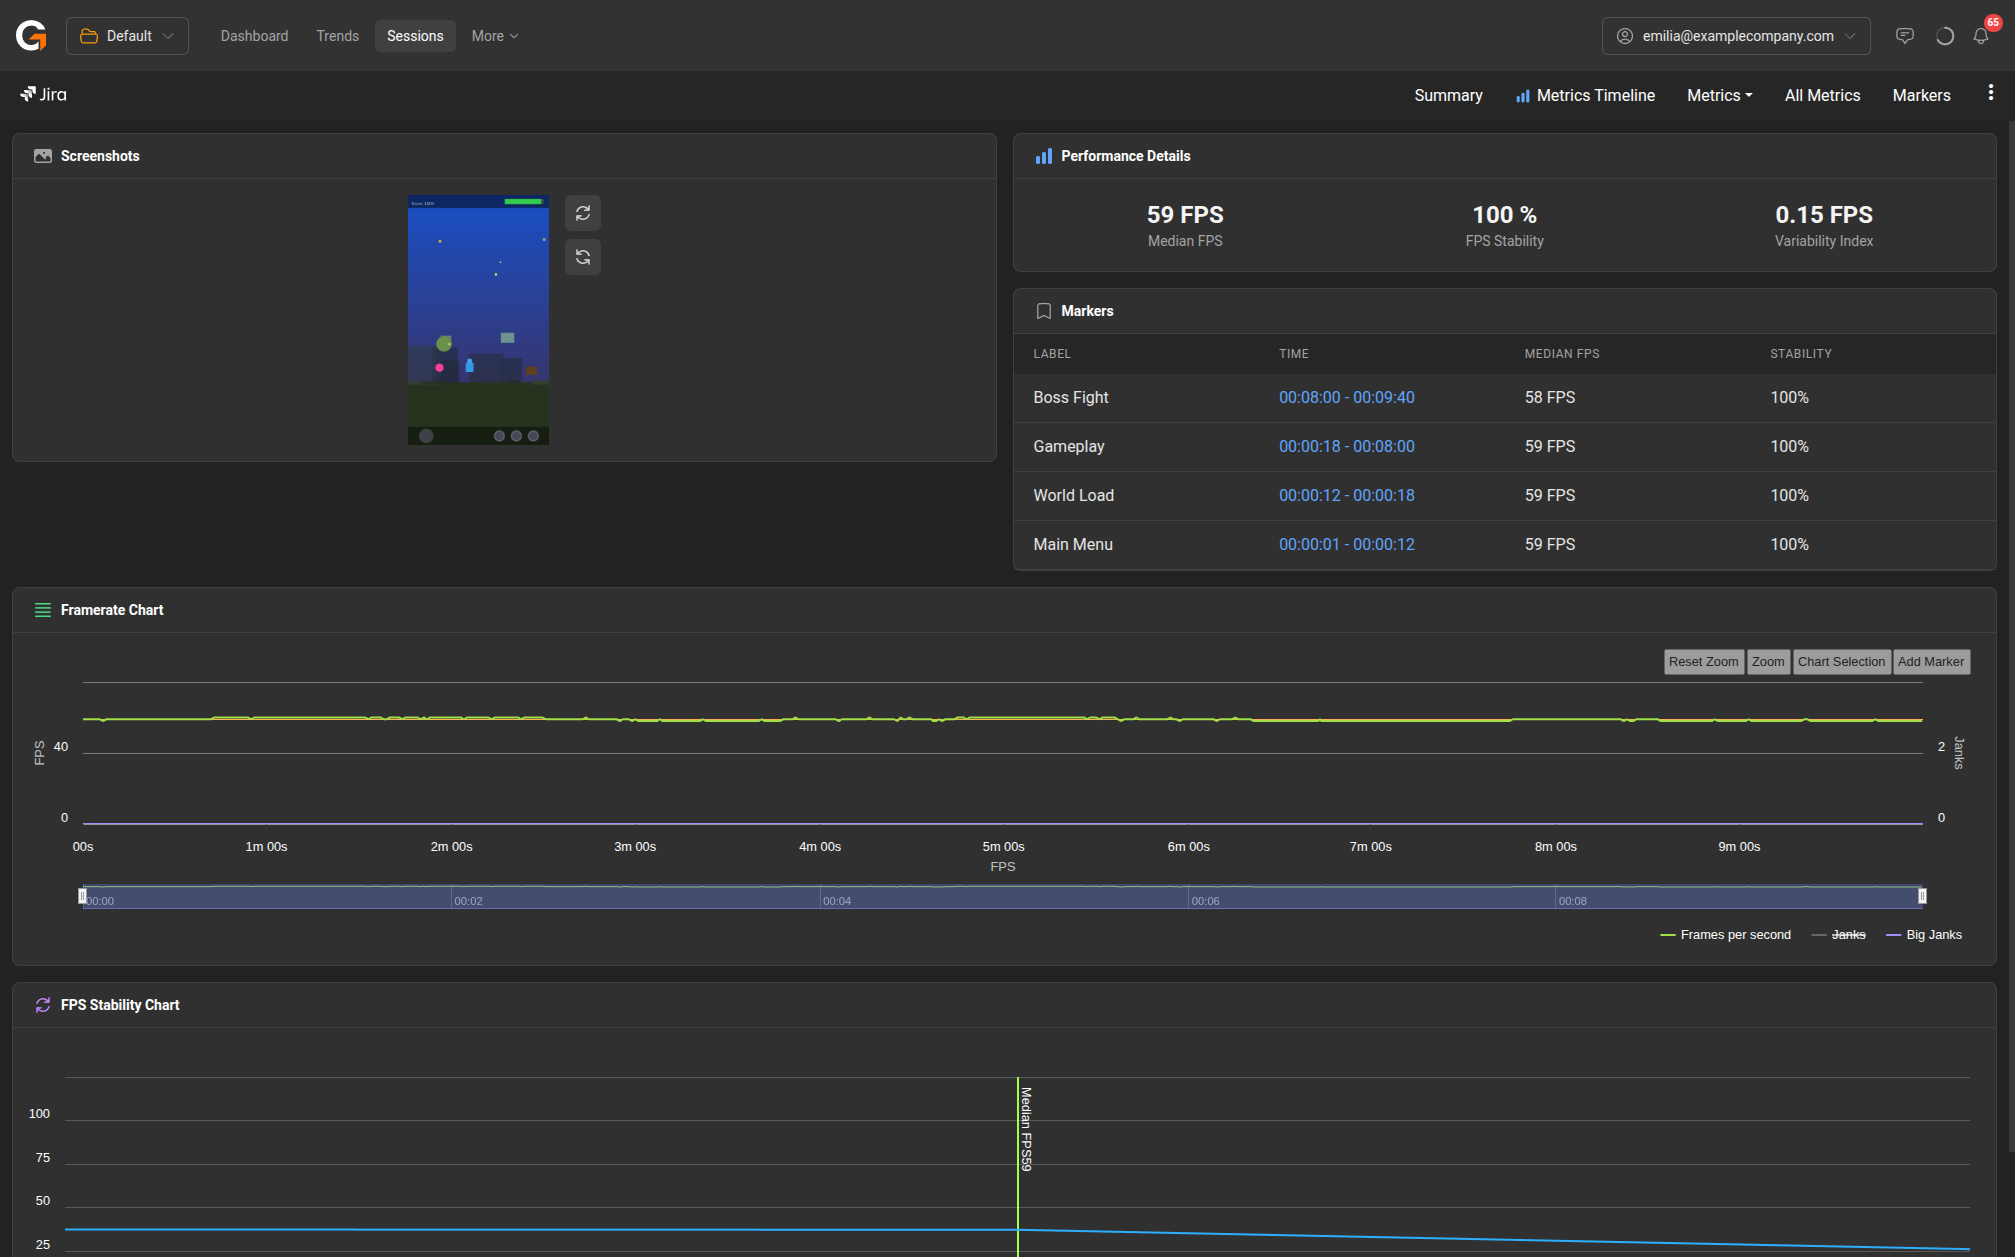Click the GameBench logo icon
The image size is (2015, 1257).
(31, 36)
